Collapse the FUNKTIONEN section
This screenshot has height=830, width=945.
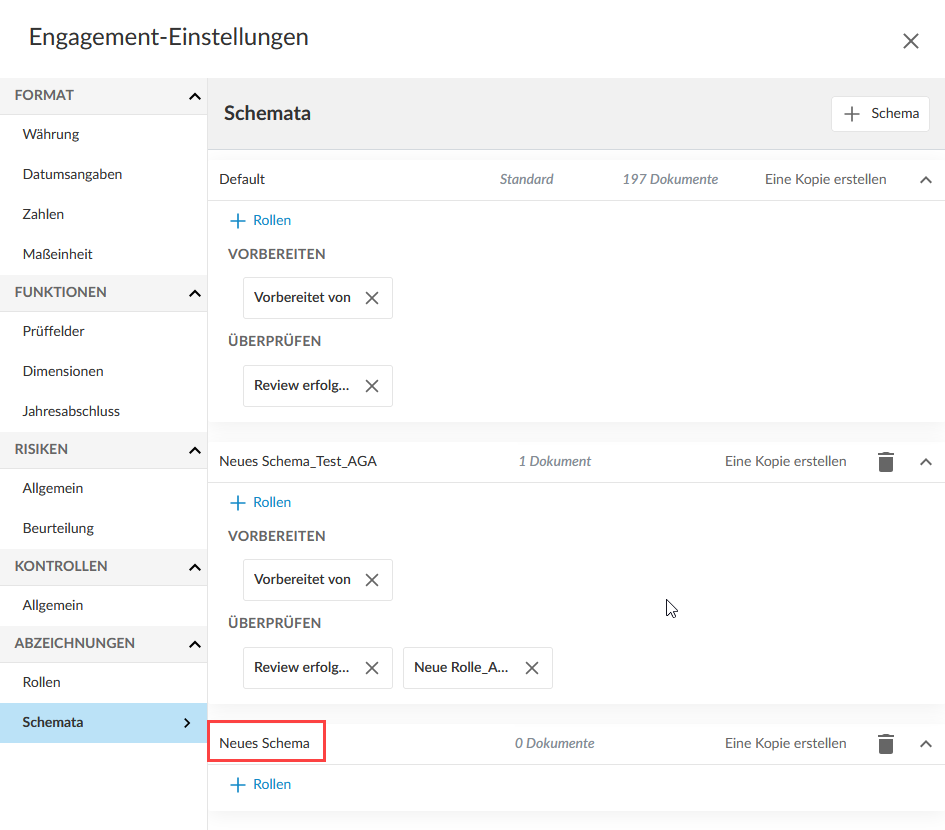pos(195,294)
